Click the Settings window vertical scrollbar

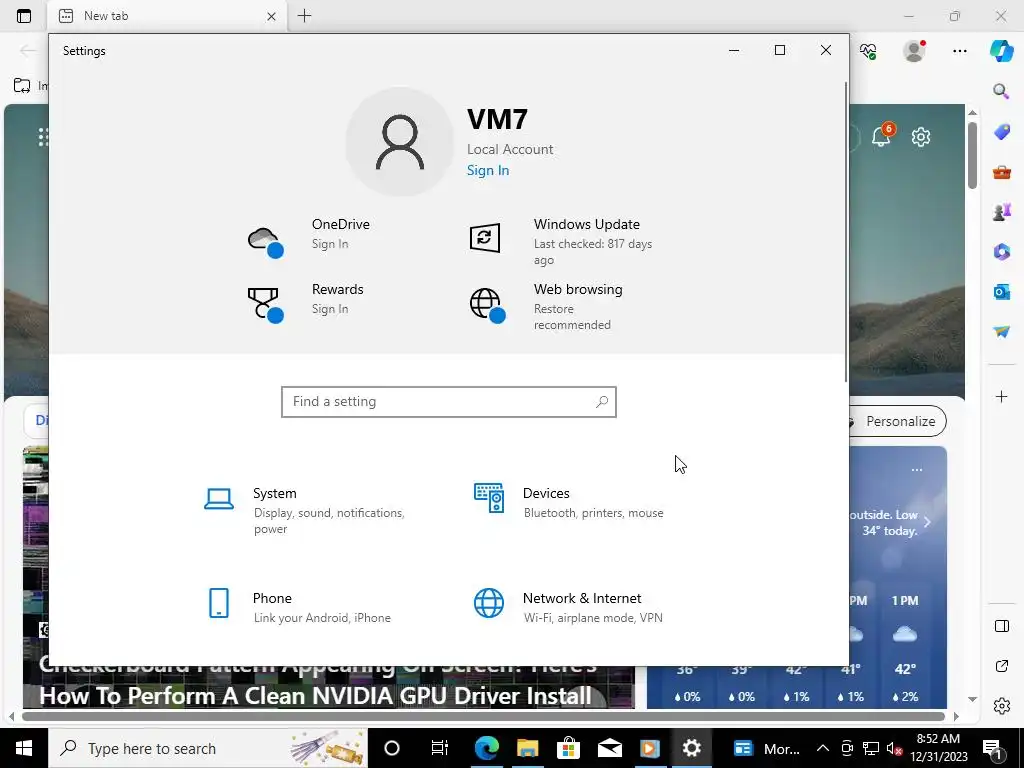846,232
